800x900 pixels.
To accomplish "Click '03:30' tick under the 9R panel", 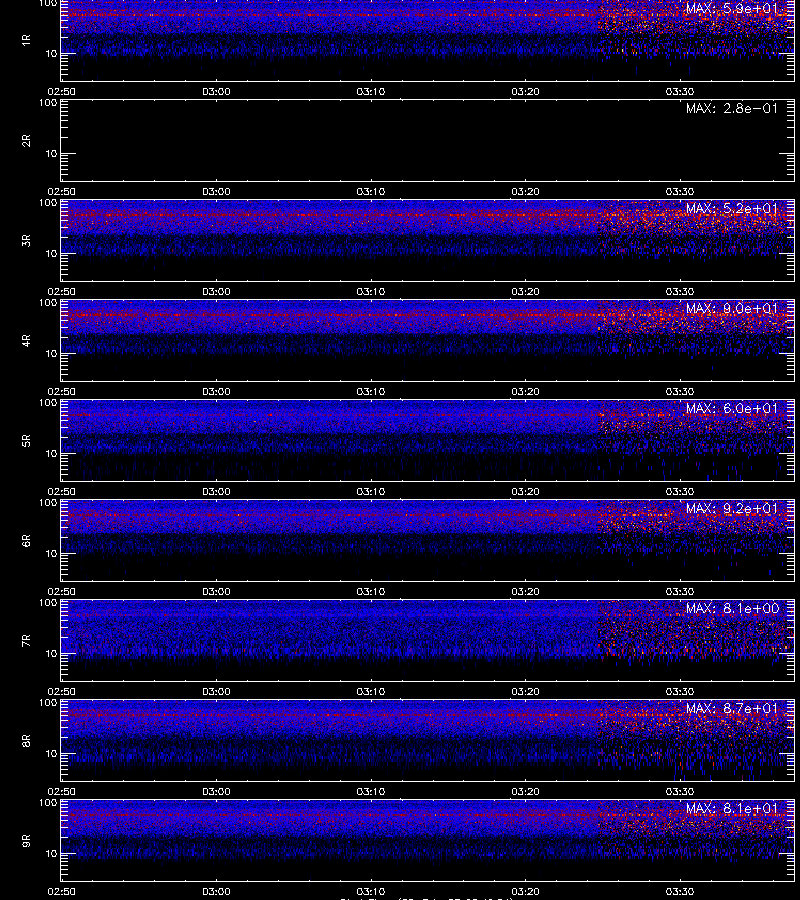I will tap(680, 891).
